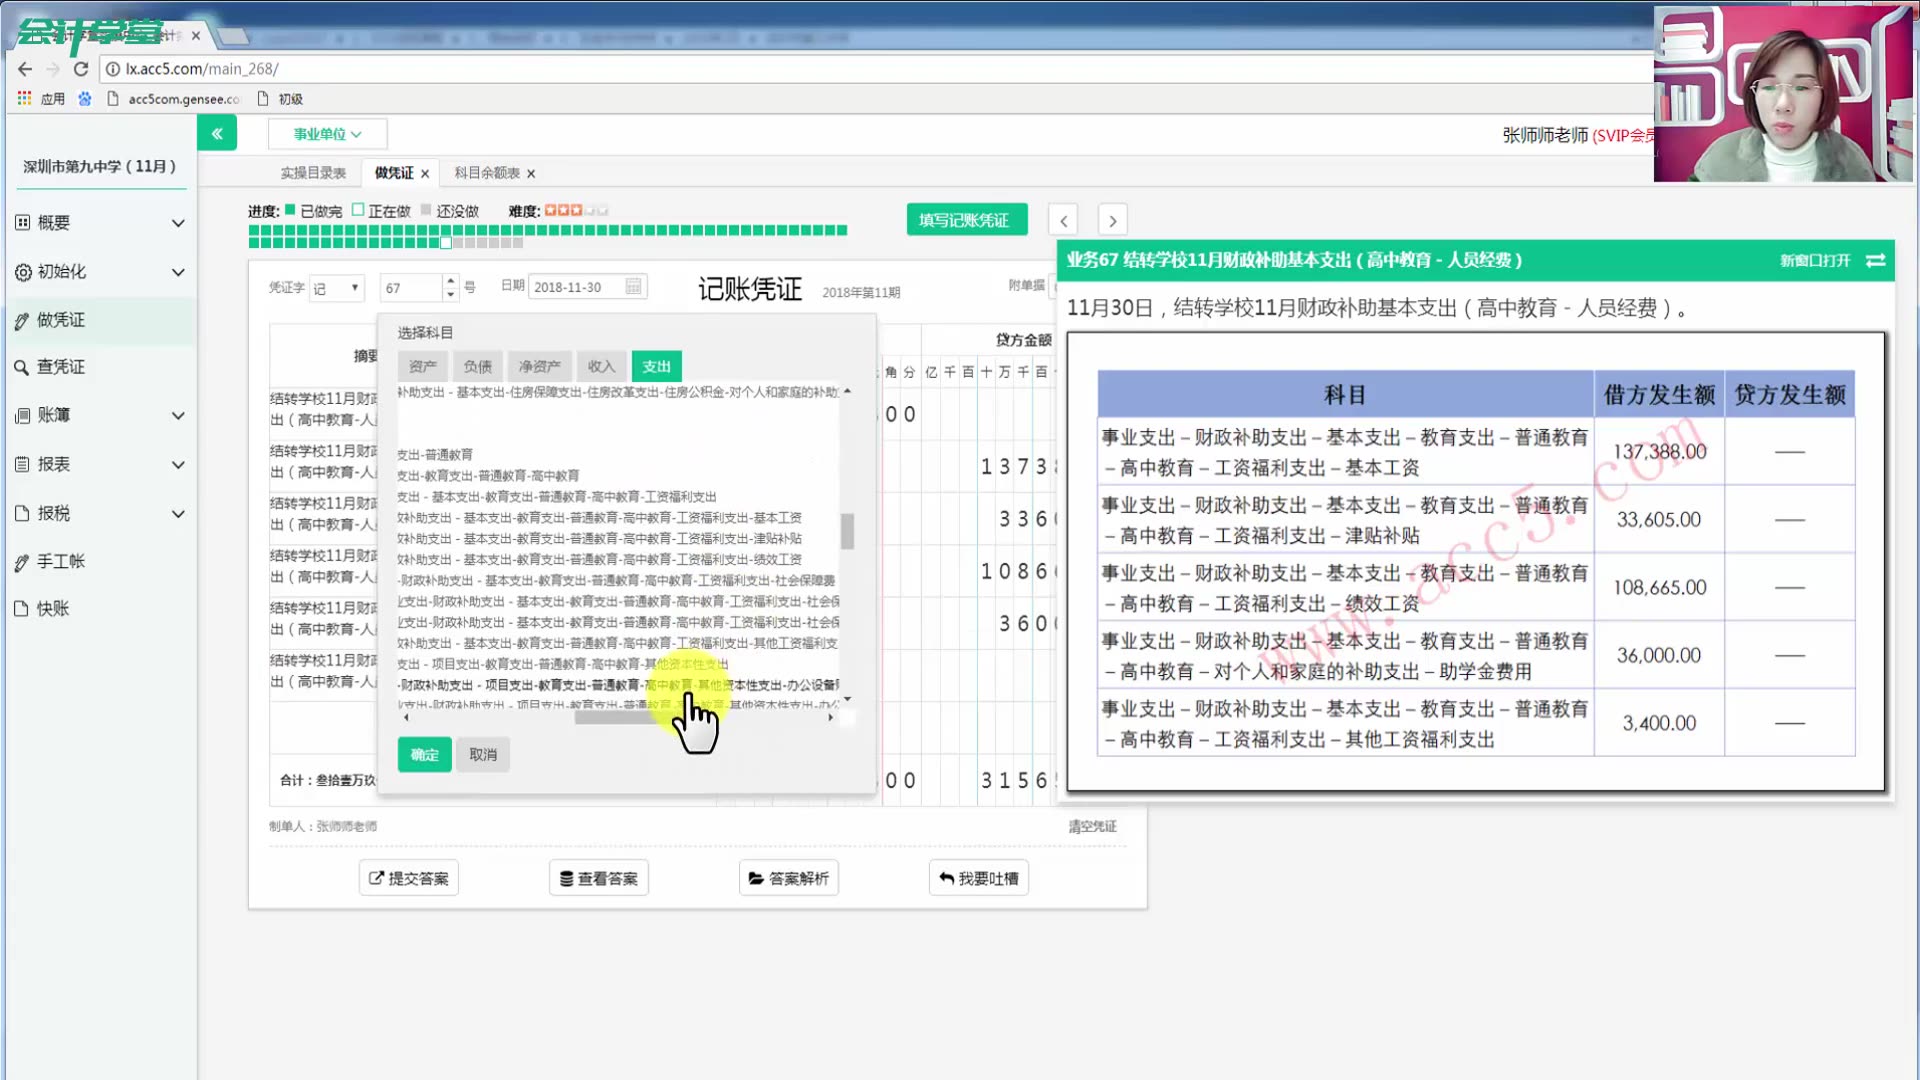Viewport: 1920px width, 1080px height.
Task: Select 高中教育-工资福利支出-基本工资 subject row
Action: (x=600, y=518)
